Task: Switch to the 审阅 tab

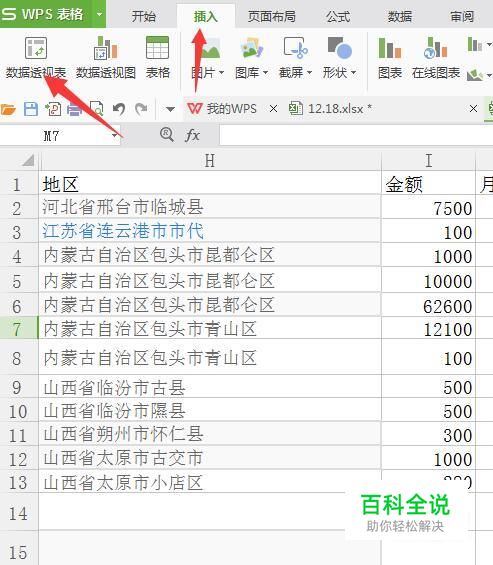Action: point(462,16)
